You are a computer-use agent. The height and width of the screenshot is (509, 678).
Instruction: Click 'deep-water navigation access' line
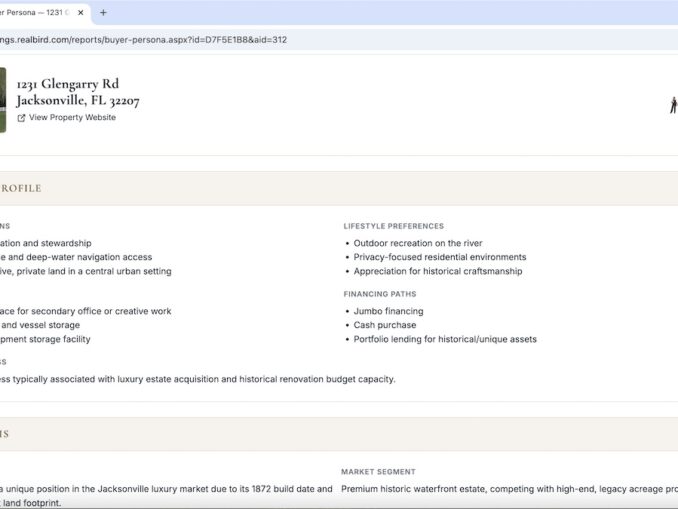tap(76, 257)
